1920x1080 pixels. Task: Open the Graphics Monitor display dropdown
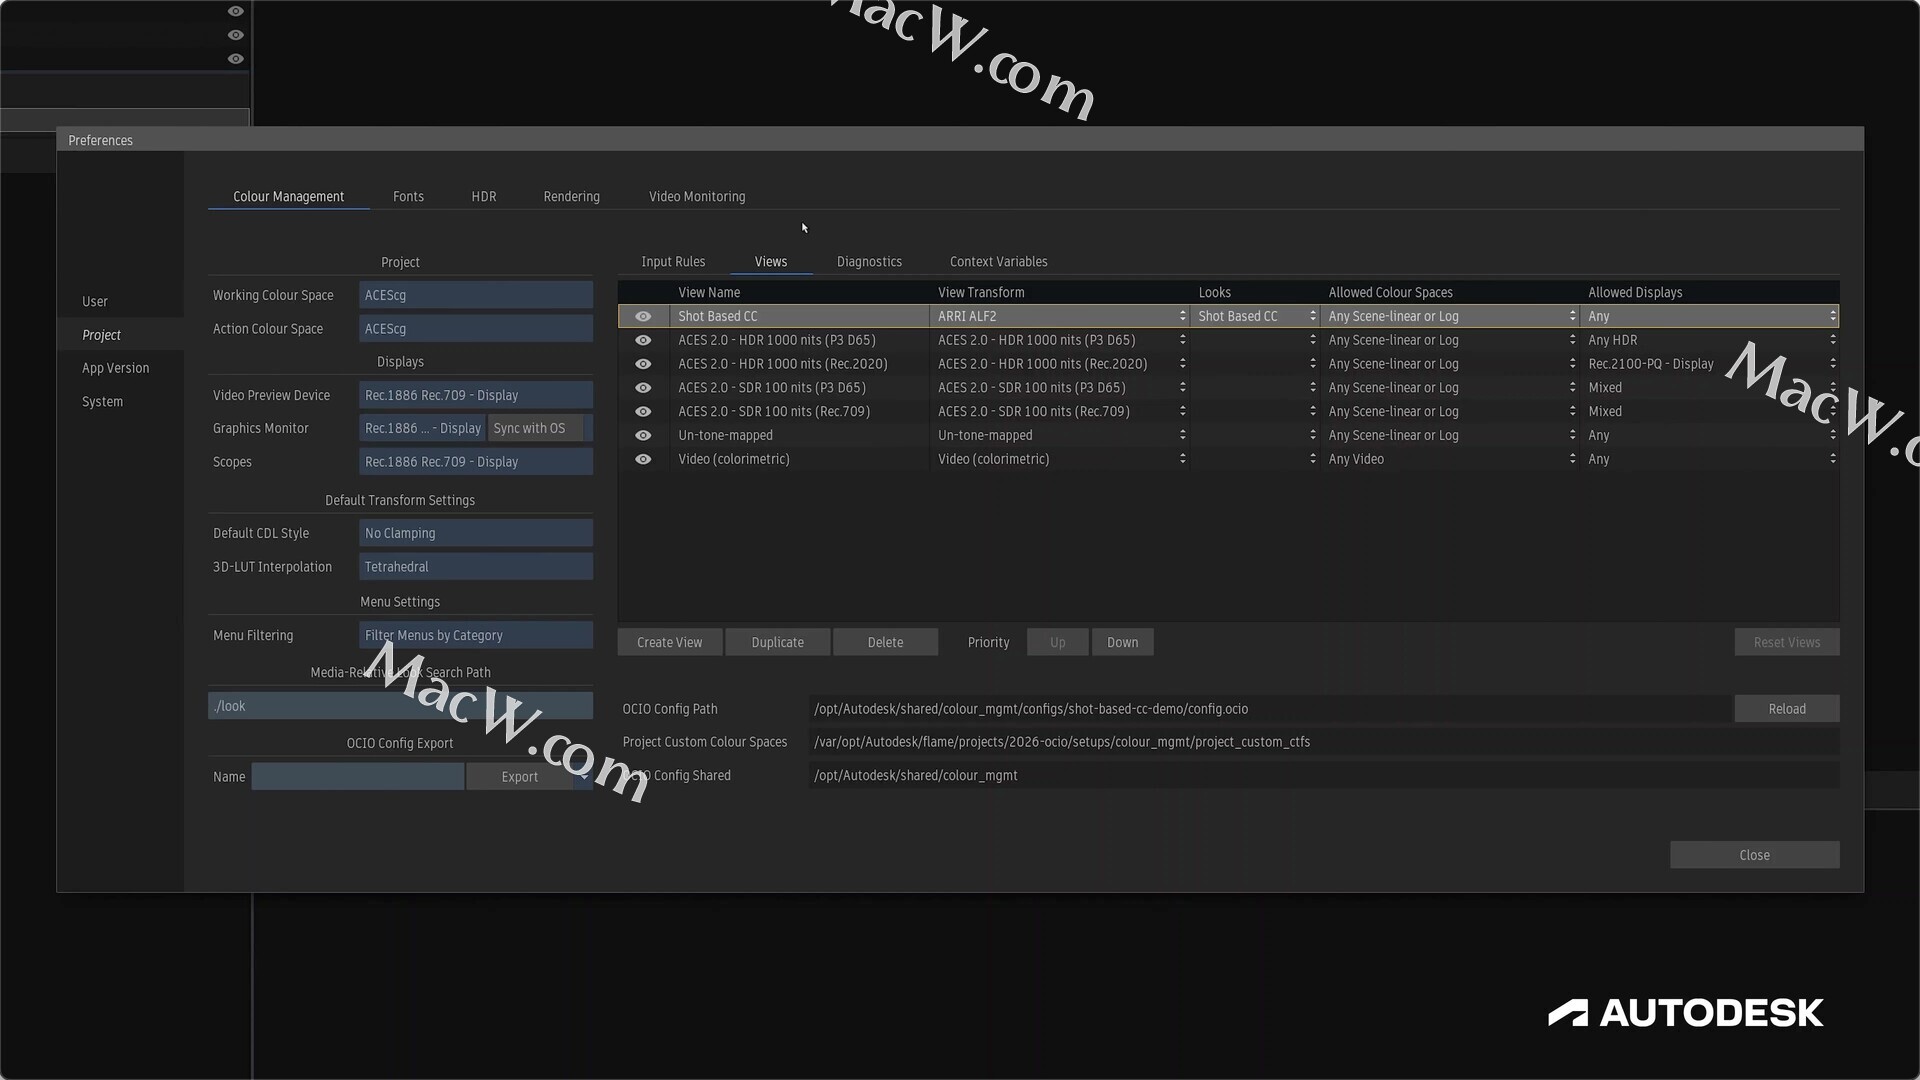coord(422,428)
